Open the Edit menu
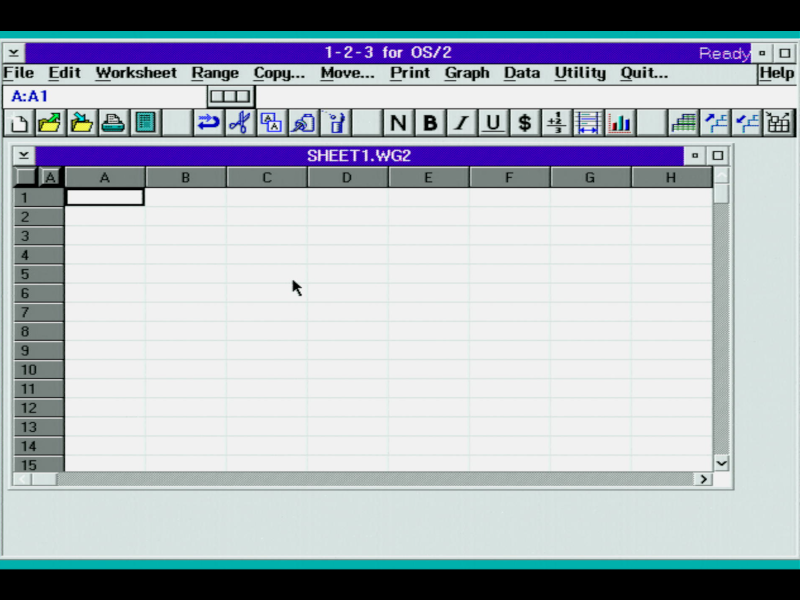Image resolution: width=800 pixels, height=600 pixels. point(65,73)
